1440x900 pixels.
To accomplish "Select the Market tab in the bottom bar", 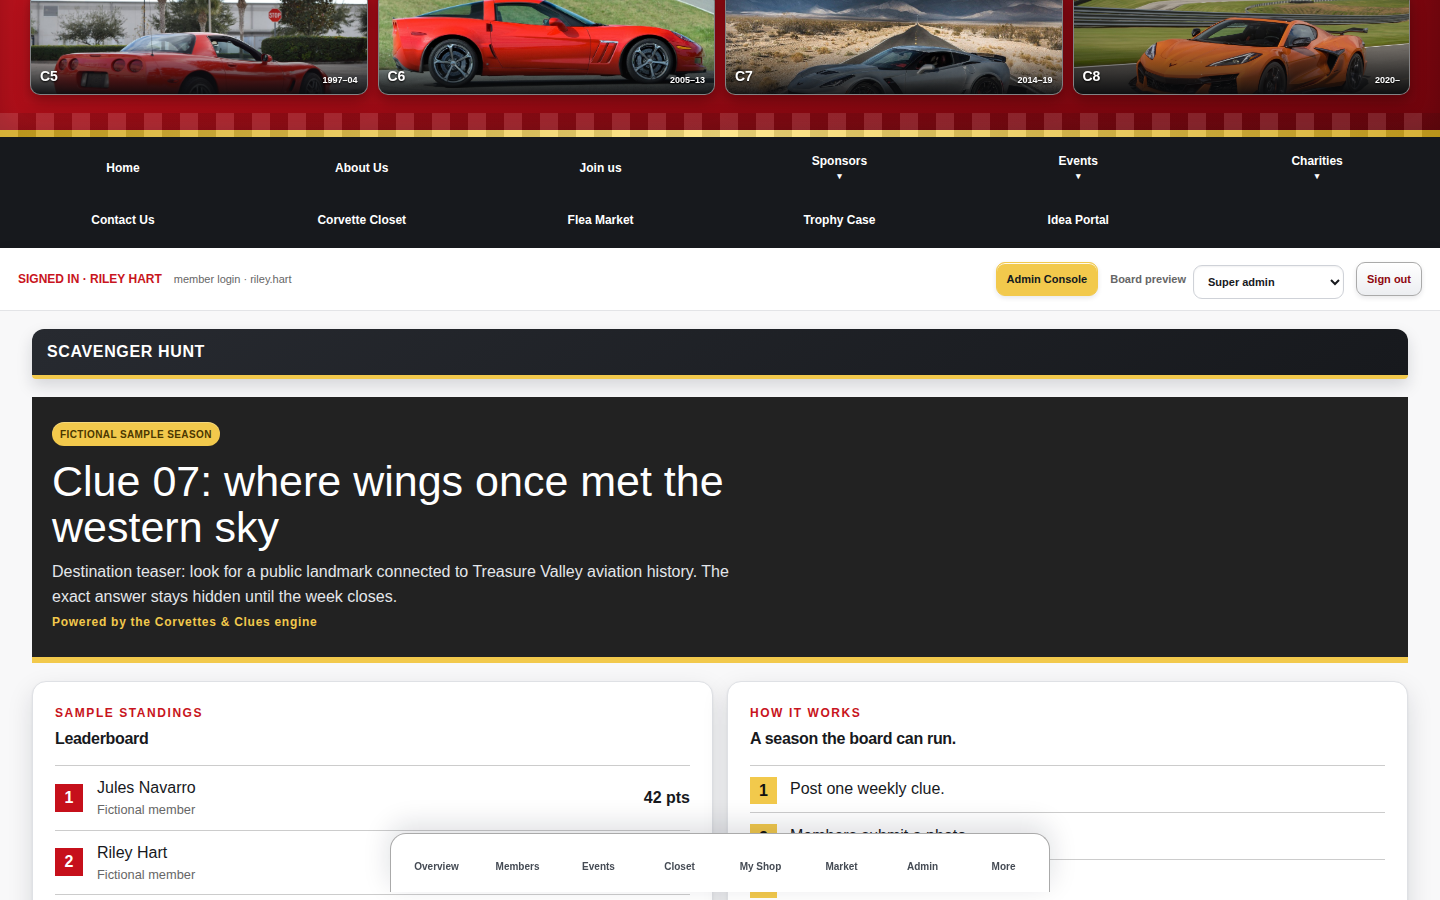I will pos(841,866).
